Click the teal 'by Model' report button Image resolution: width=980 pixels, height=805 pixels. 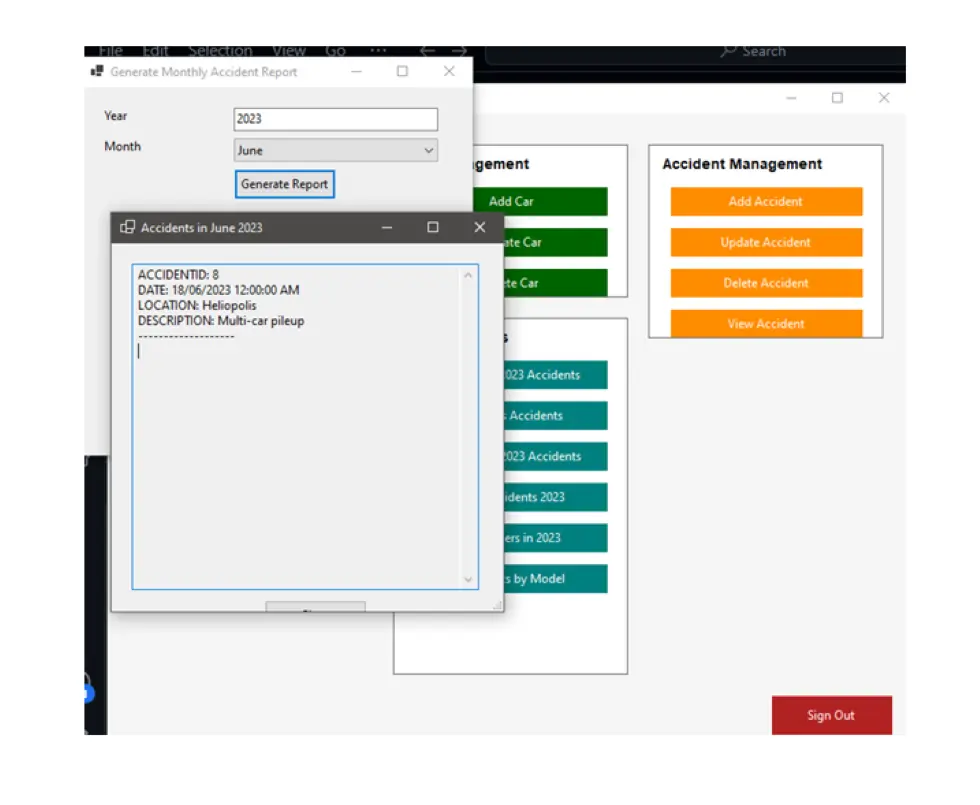(555, 579)
